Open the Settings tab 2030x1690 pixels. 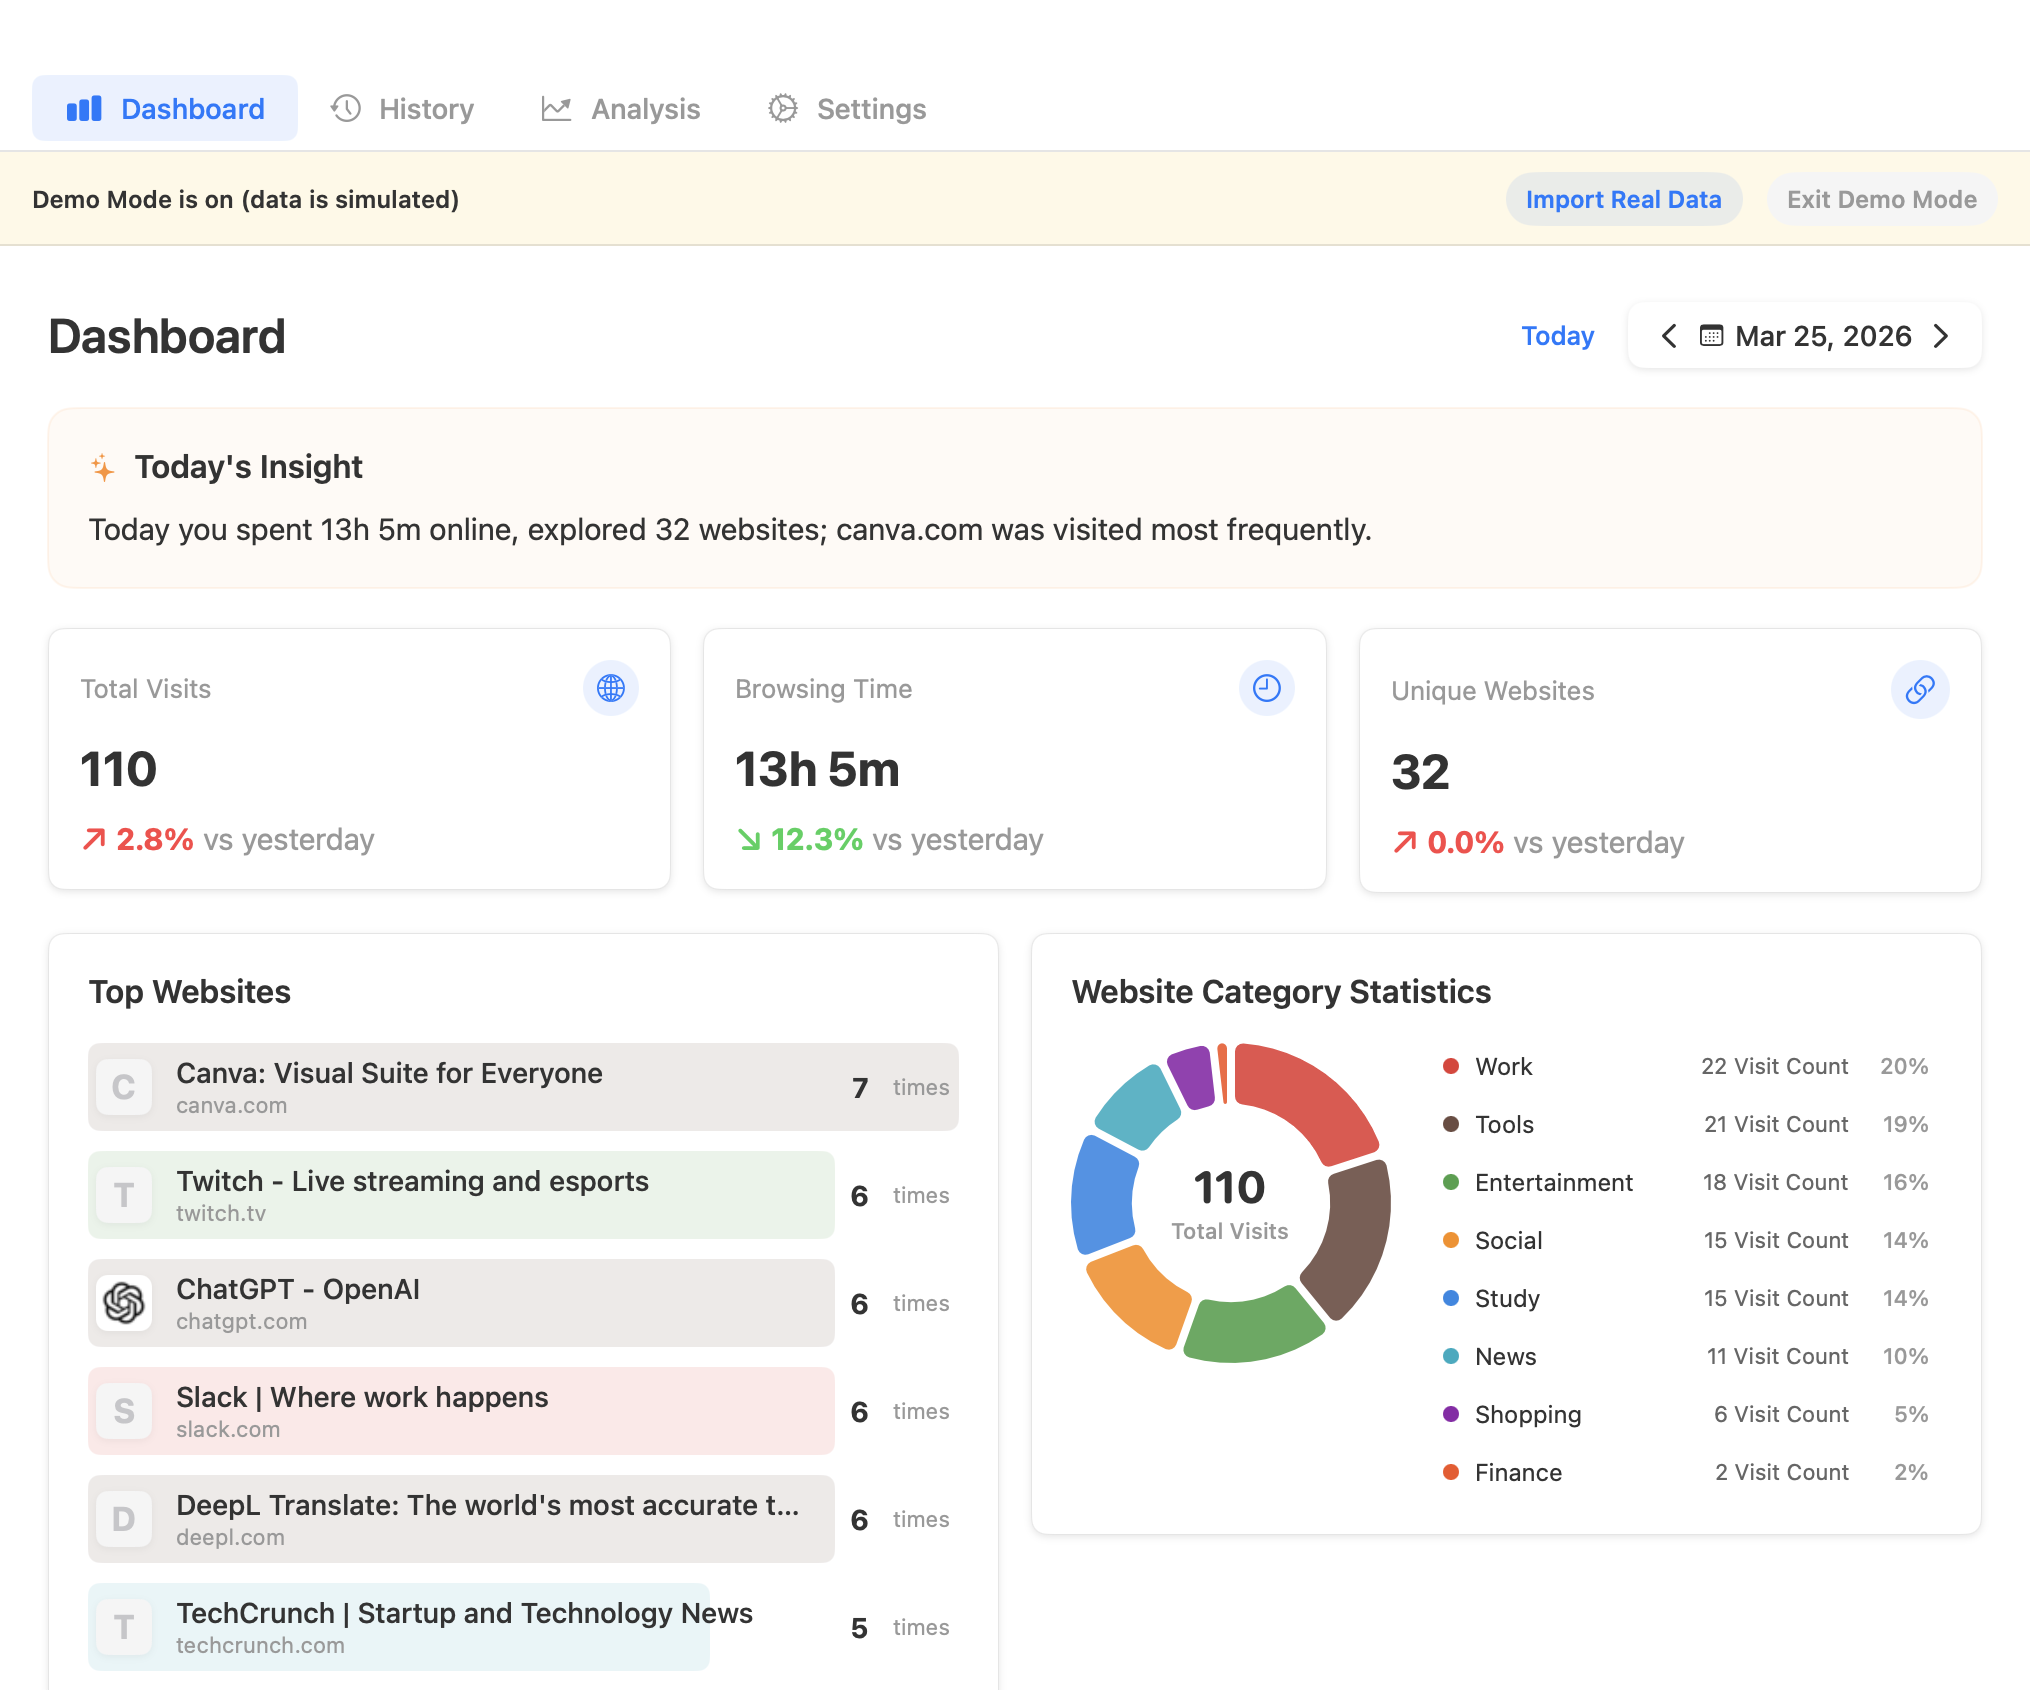tap(846, 108)
